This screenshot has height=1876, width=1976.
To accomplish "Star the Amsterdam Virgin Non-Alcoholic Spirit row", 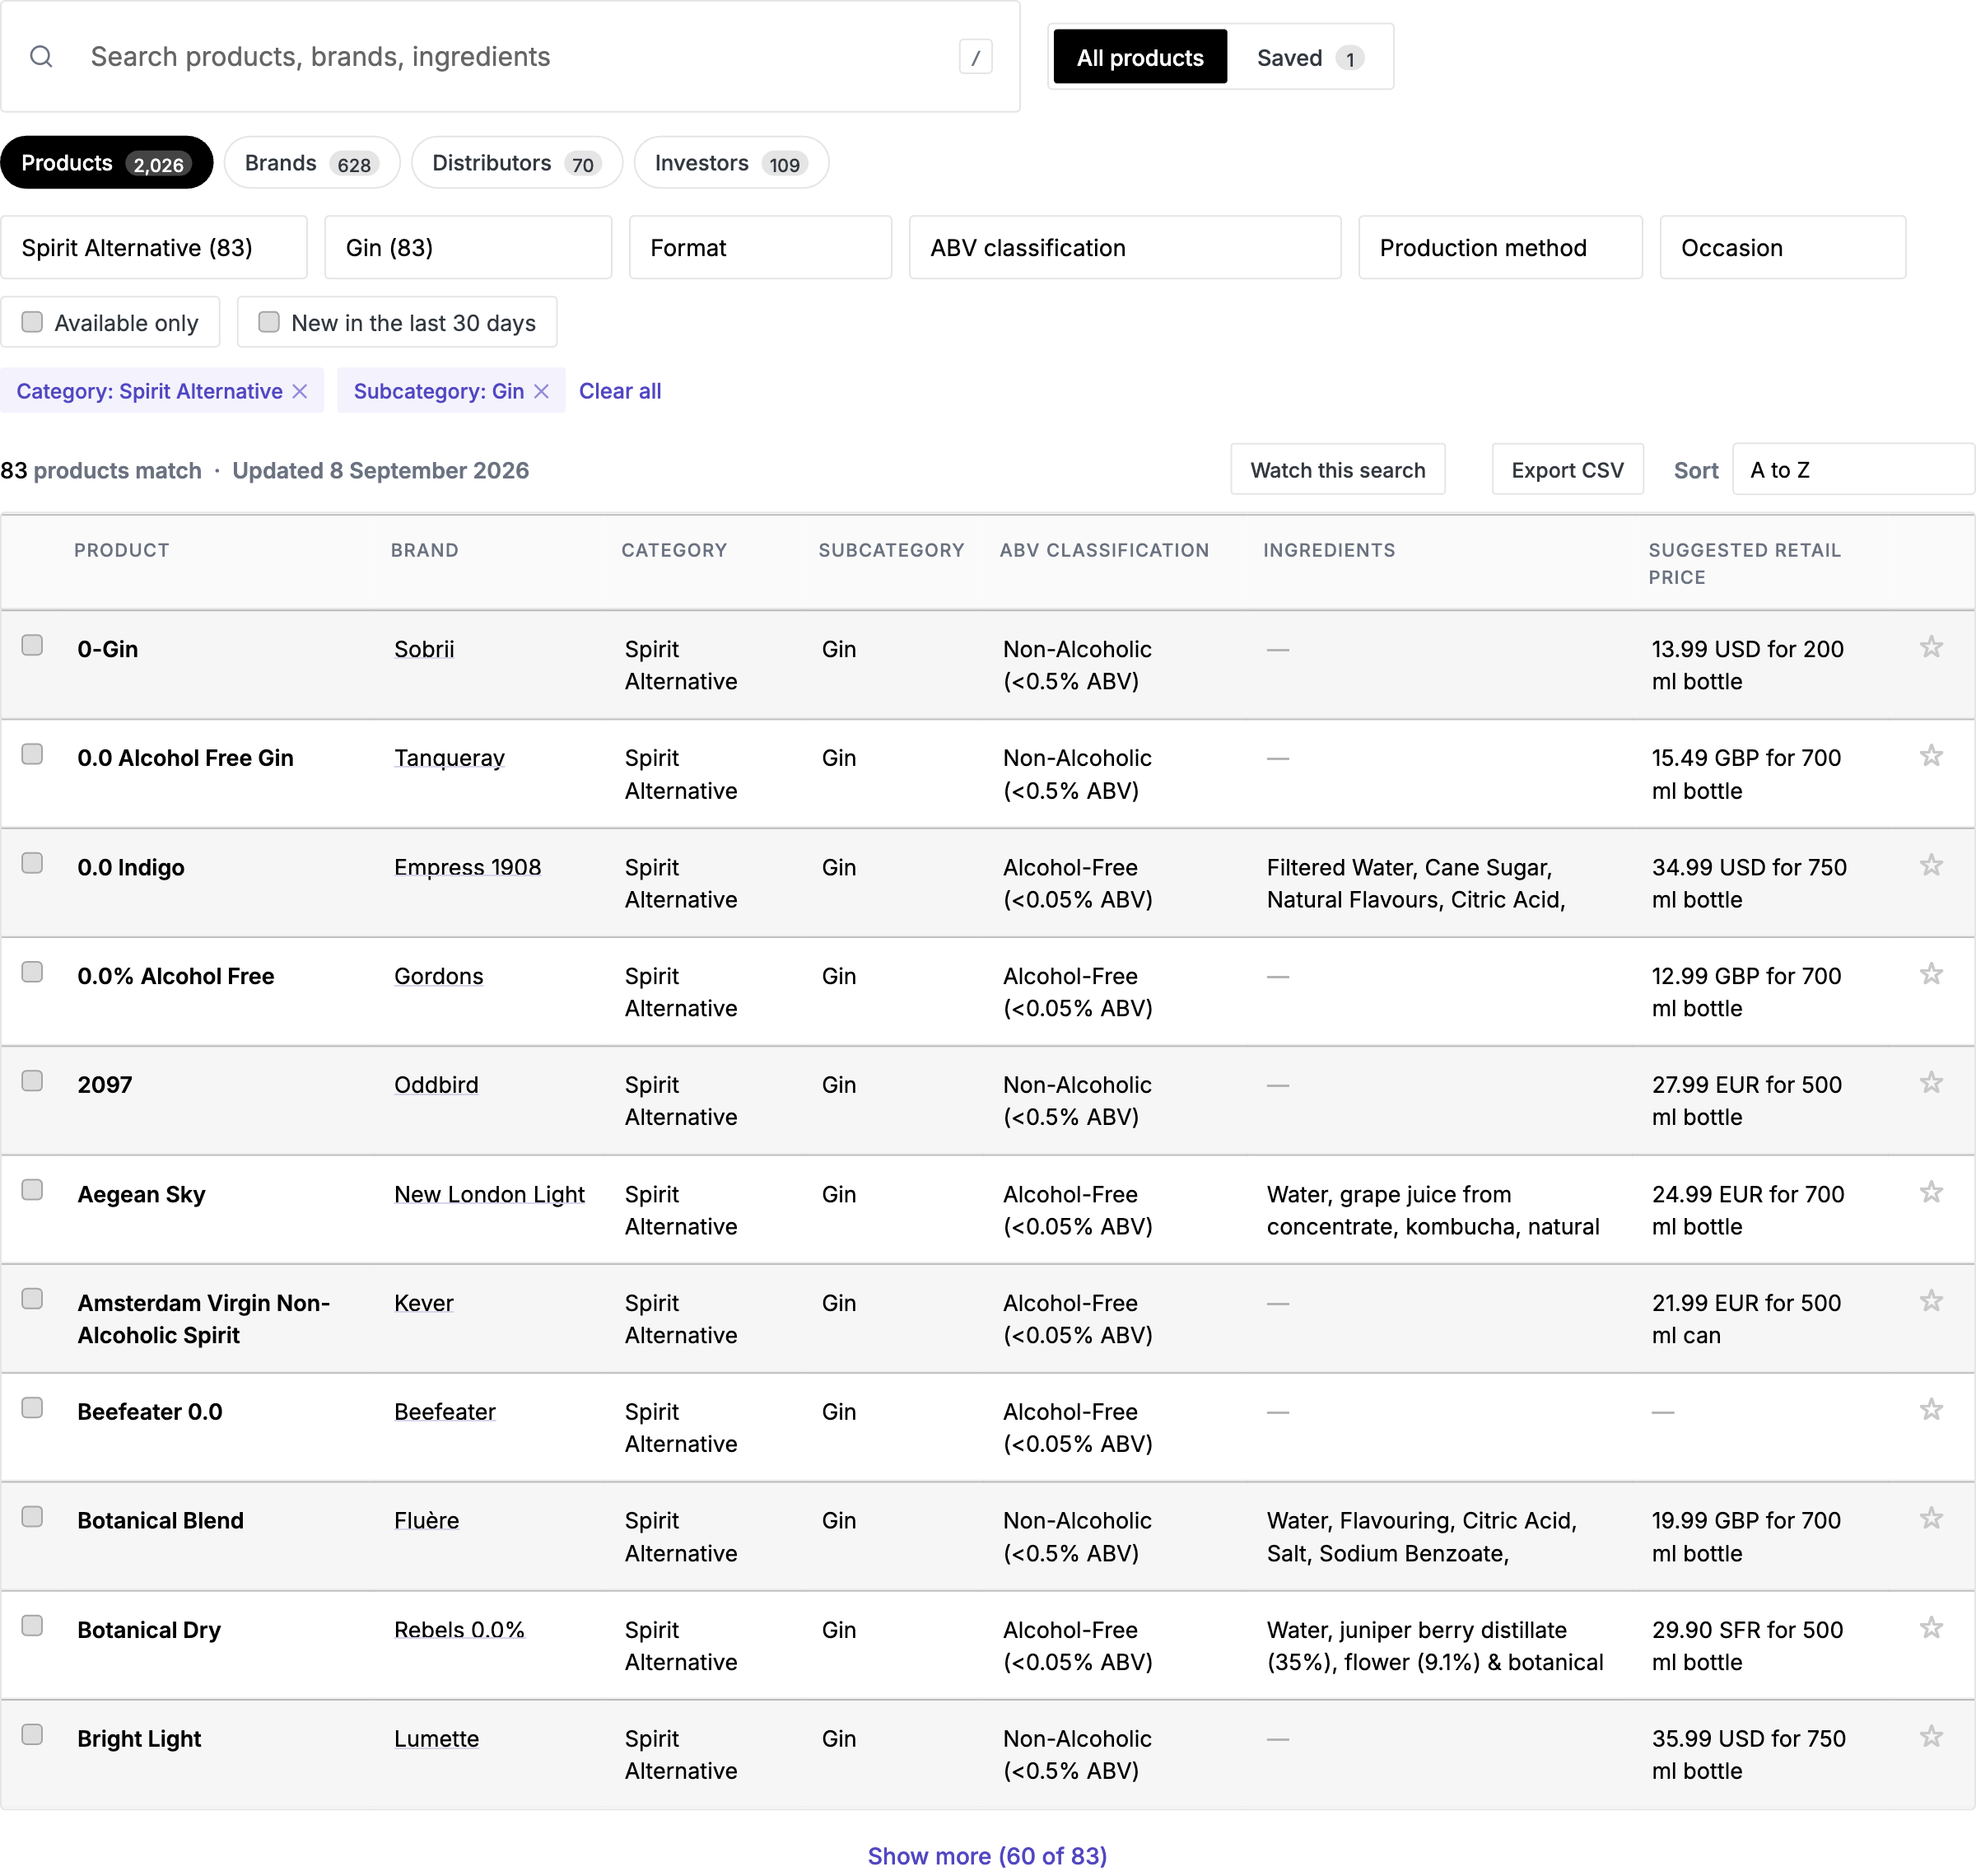I will (1931, 1301).
